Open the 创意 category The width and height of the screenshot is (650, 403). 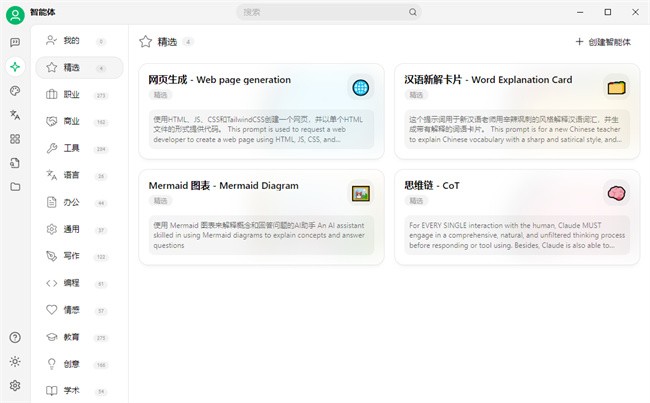point(79,364)
